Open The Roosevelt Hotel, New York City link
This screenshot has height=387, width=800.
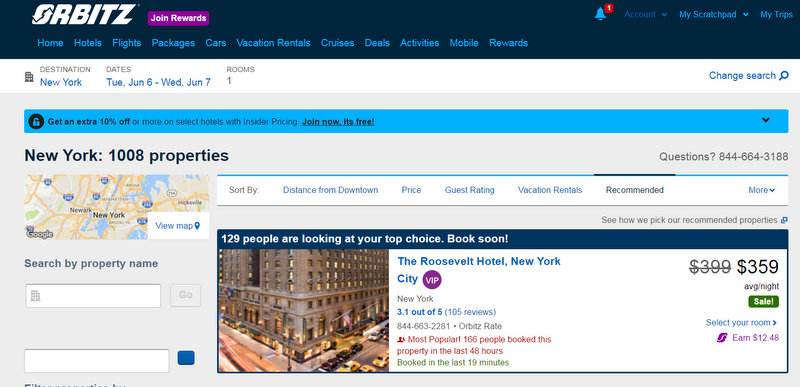coord(479,270)
